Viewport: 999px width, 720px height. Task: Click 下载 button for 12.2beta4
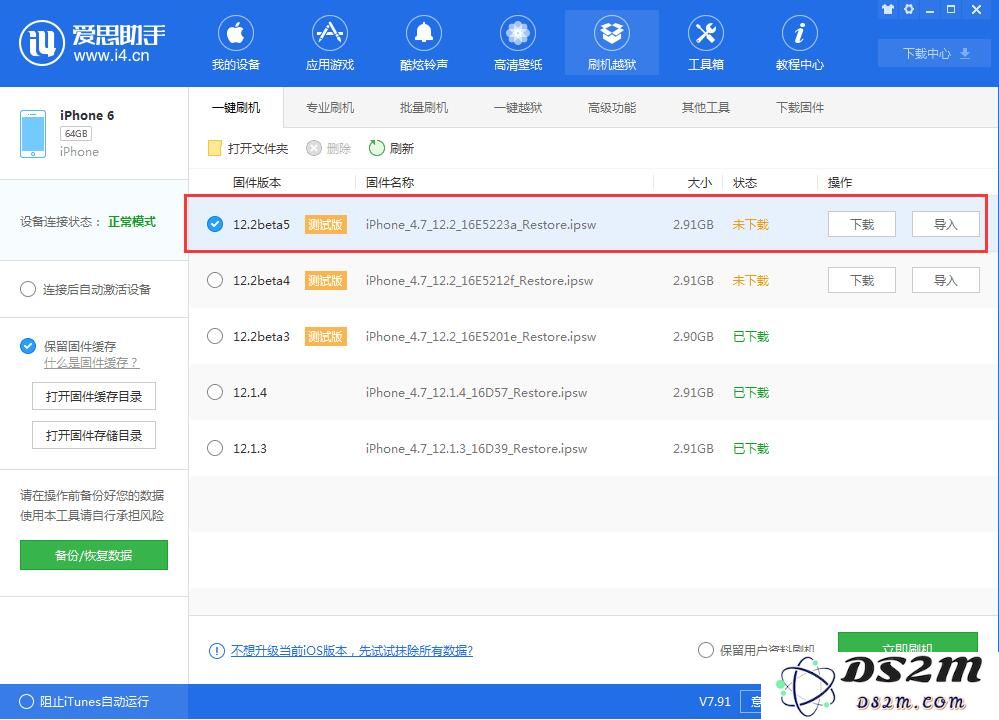click(x=861, y=280)
